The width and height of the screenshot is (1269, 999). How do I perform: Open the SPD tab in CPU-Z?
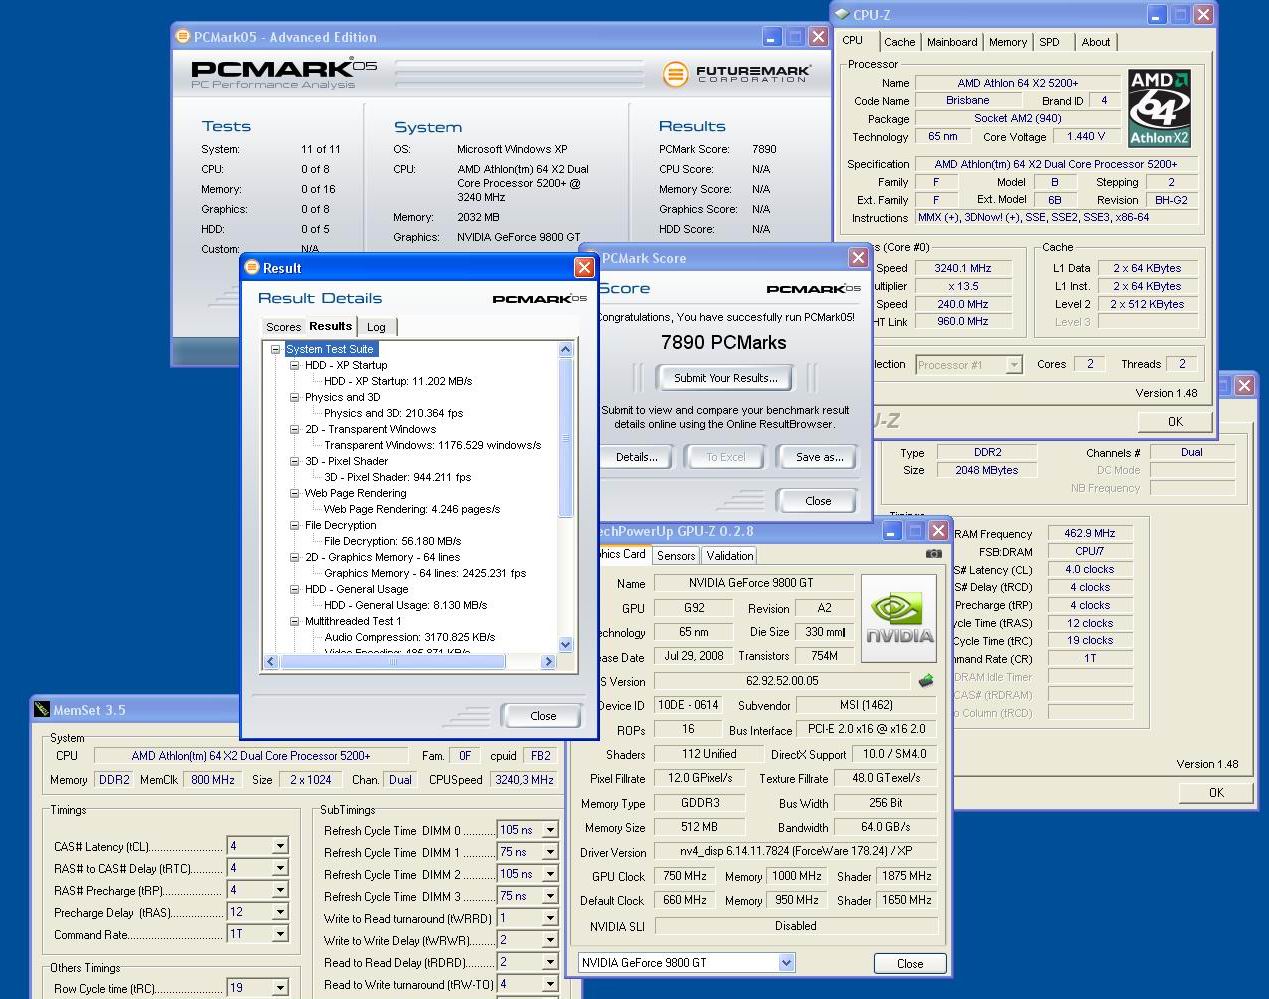pyautogui.click(x=1049, y=42)
